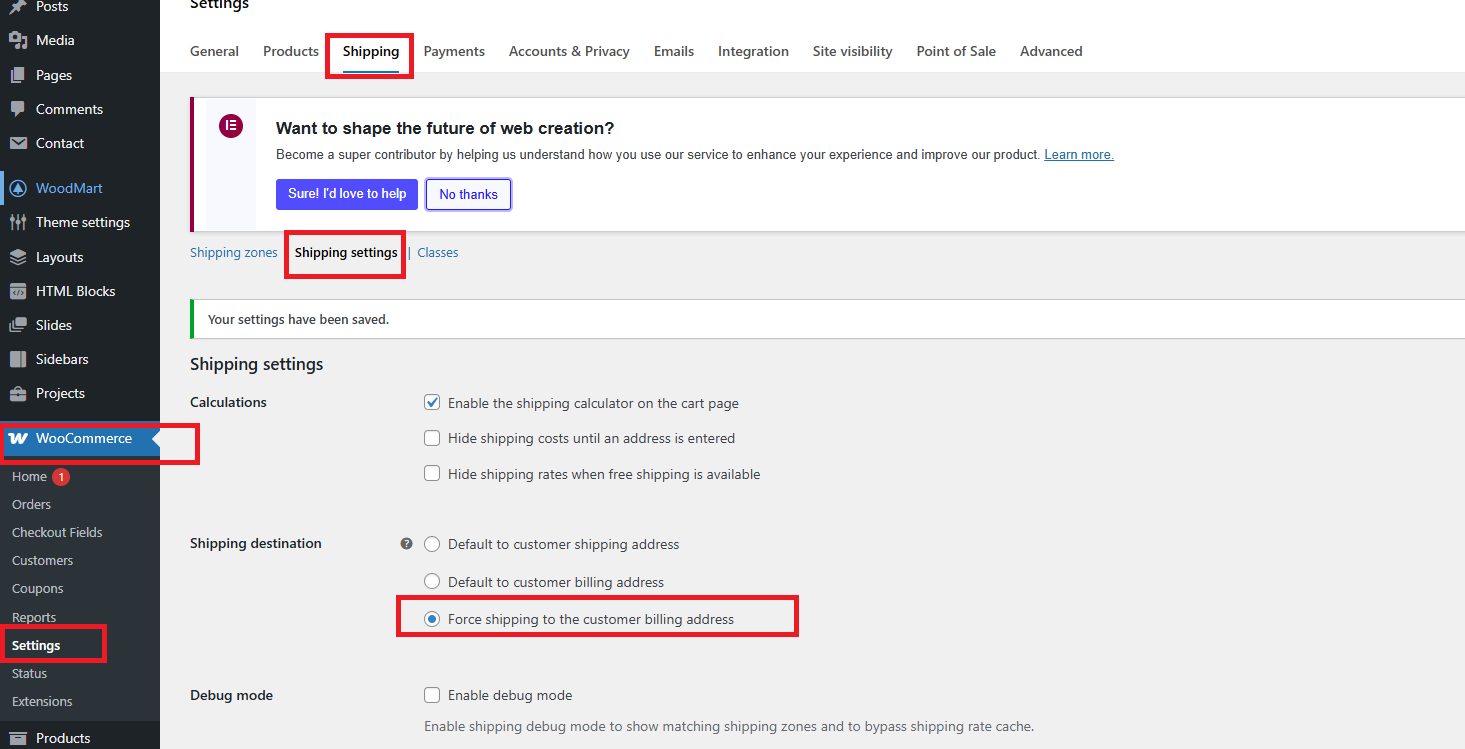Open WooCommerce Home submenu item
The height and width of the screenshot is (749, 1465).
point(29,477)
